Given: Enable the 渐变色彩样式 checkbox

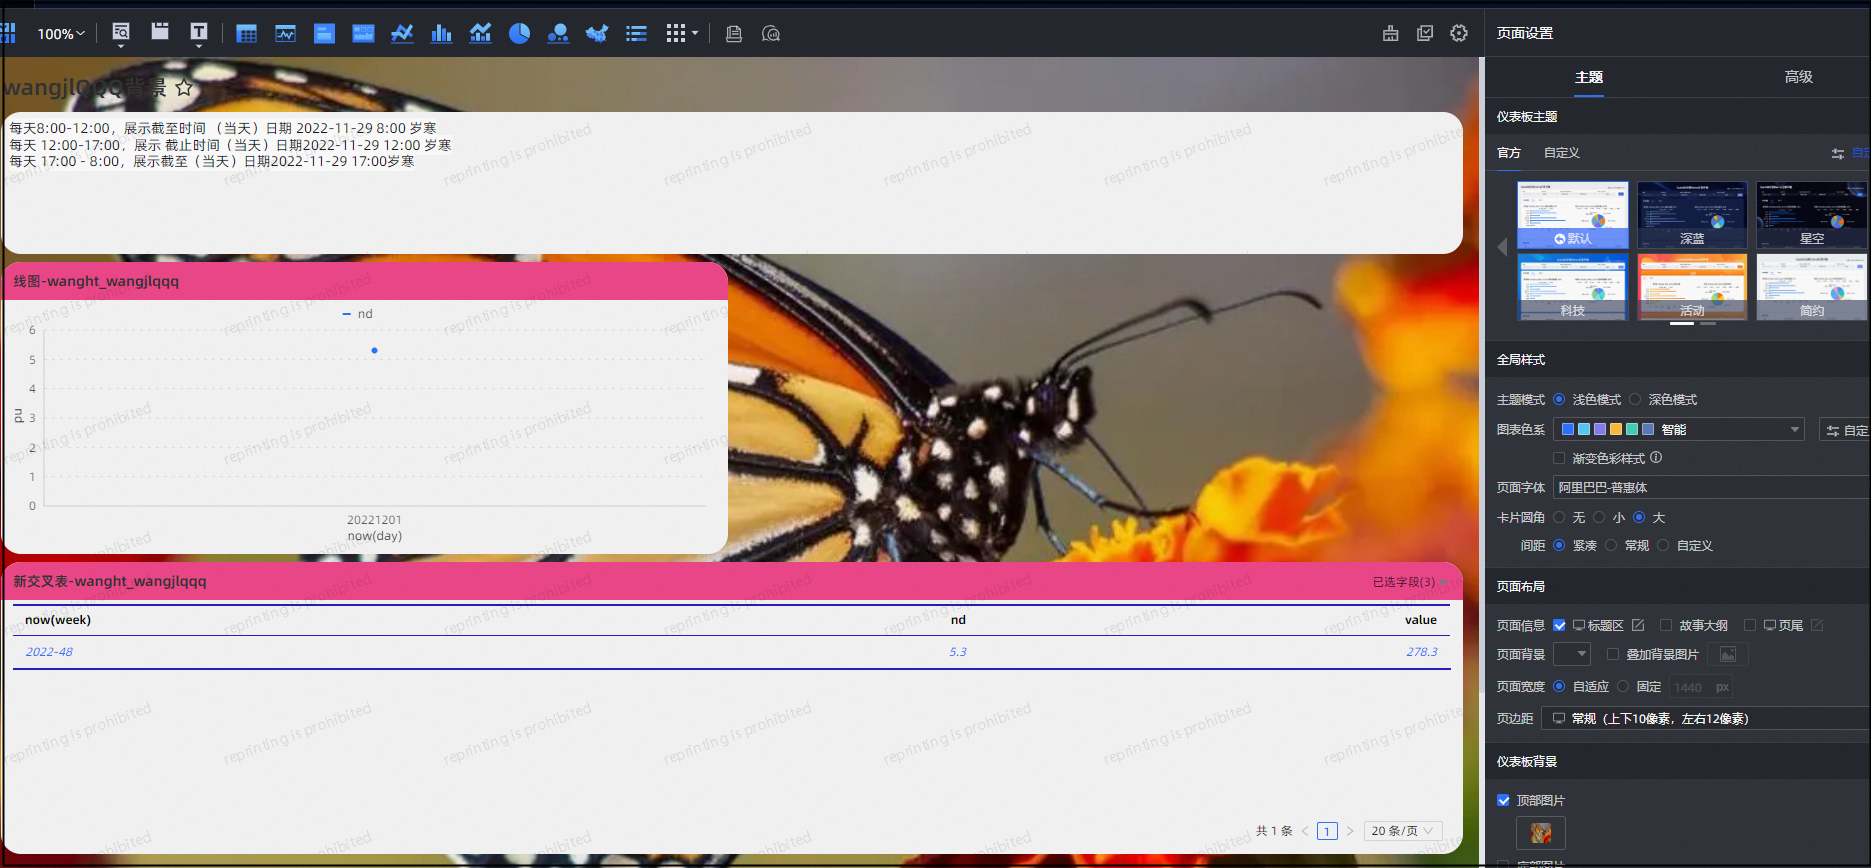Looking at the screenshot, I should [1559, 458].
